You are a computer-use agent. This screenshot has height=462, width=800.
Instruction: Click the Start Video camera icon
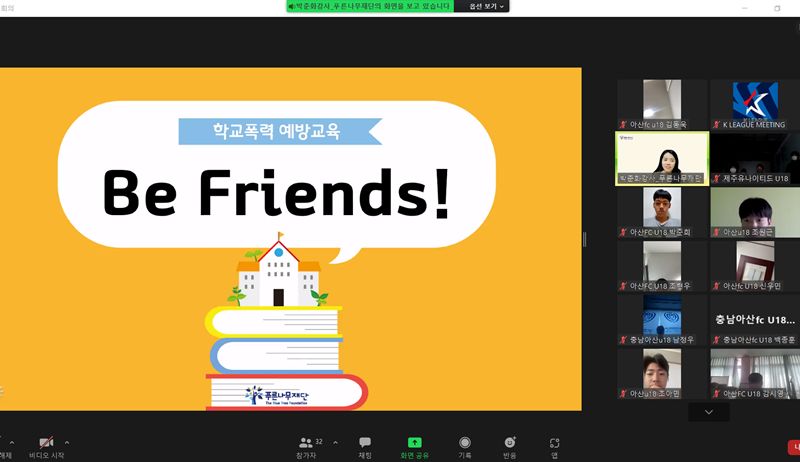point(46,442)
